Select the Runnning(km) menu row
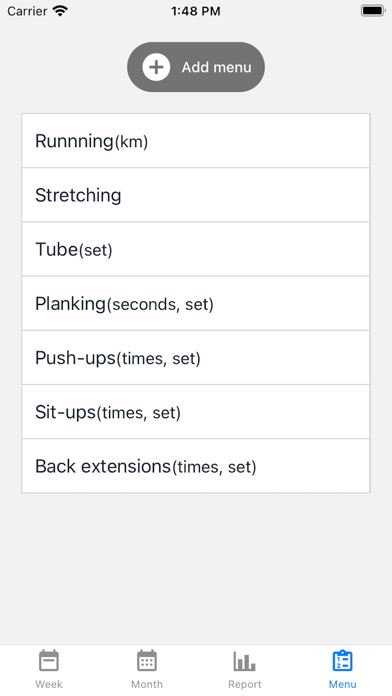 click(x=196, y=141)
